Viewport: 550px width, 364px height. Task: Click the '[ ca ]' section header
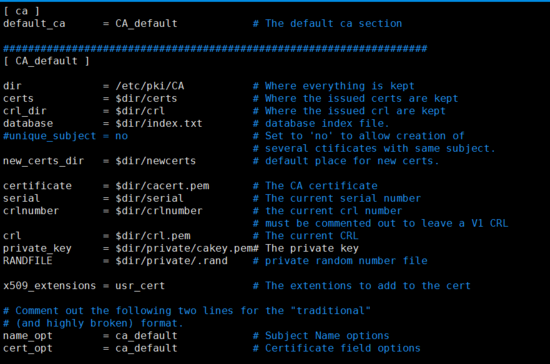(x=21, y=11)
